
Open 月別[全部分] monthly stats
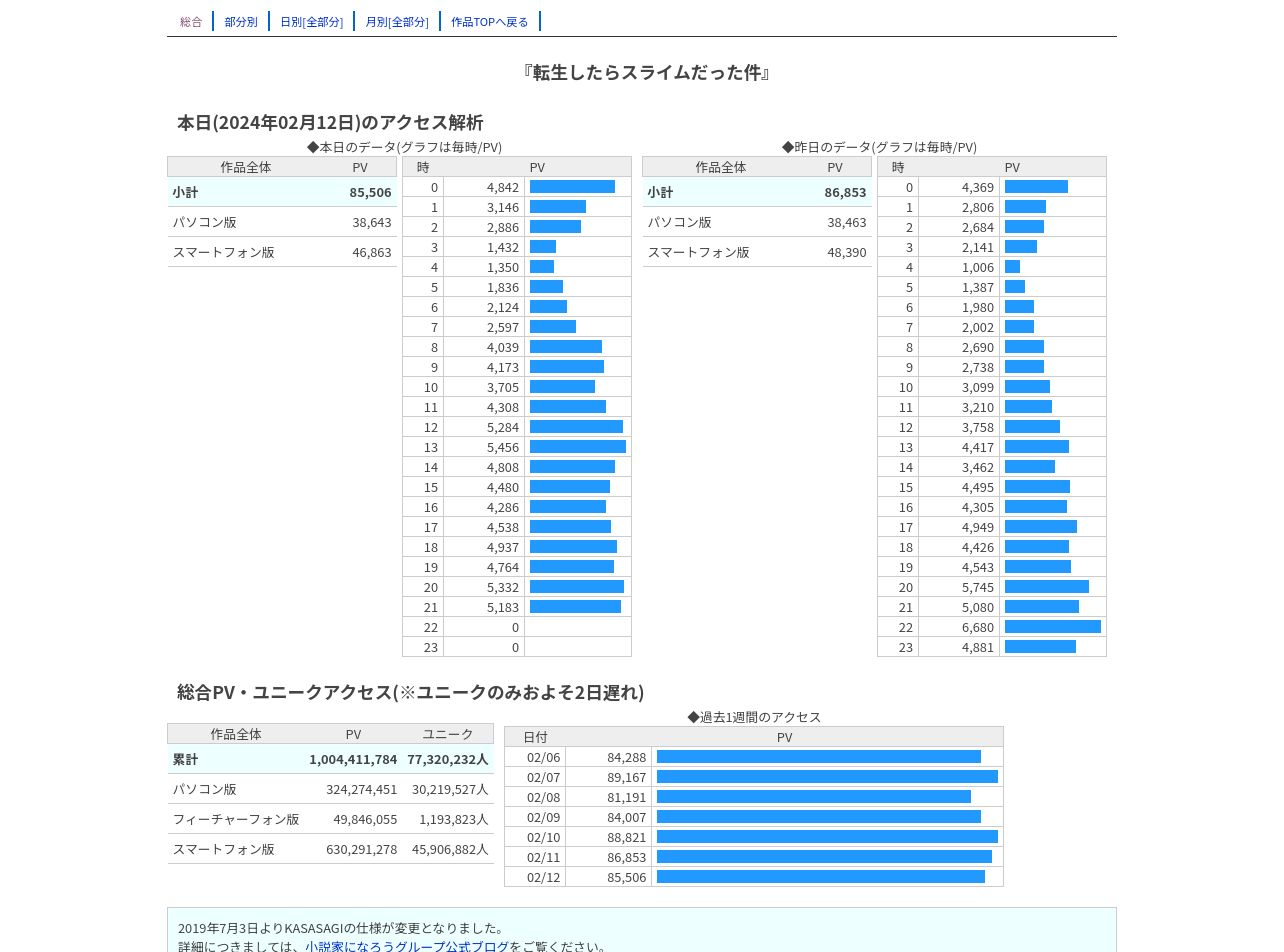click(397, 21)
